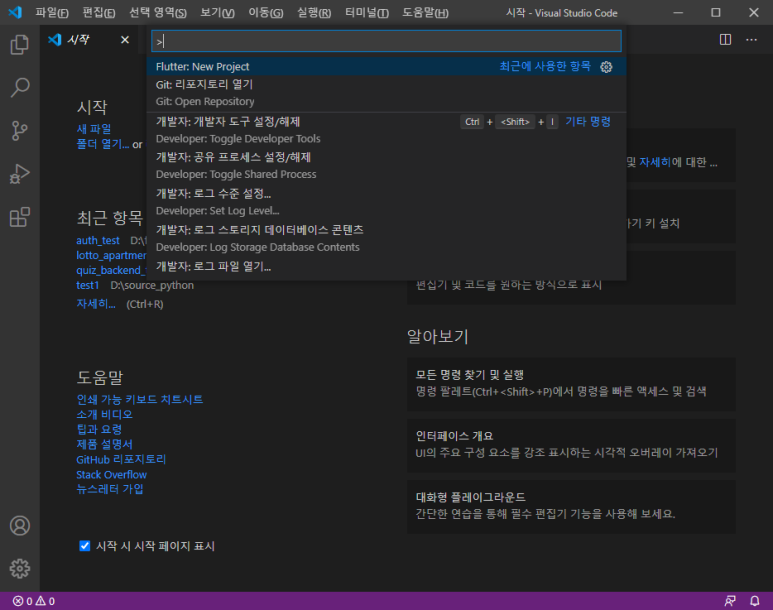Select 개발자: 공유 프로세스 설정/해제 command

click(386, 166)
